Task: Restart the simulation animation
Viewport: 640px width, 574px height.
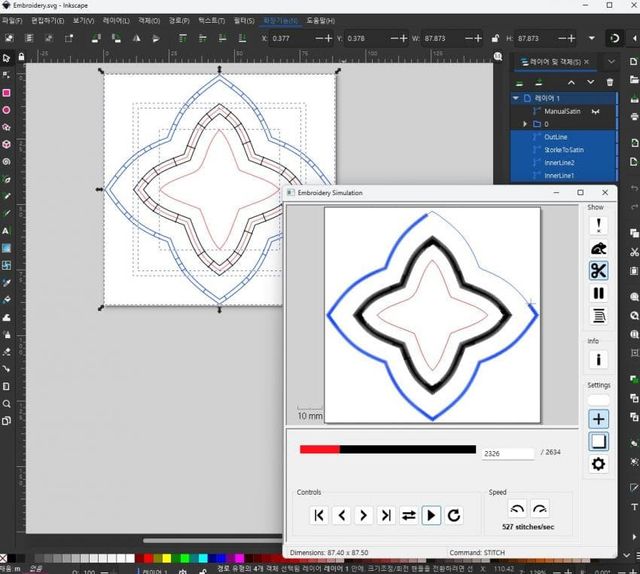Action: 455,515
